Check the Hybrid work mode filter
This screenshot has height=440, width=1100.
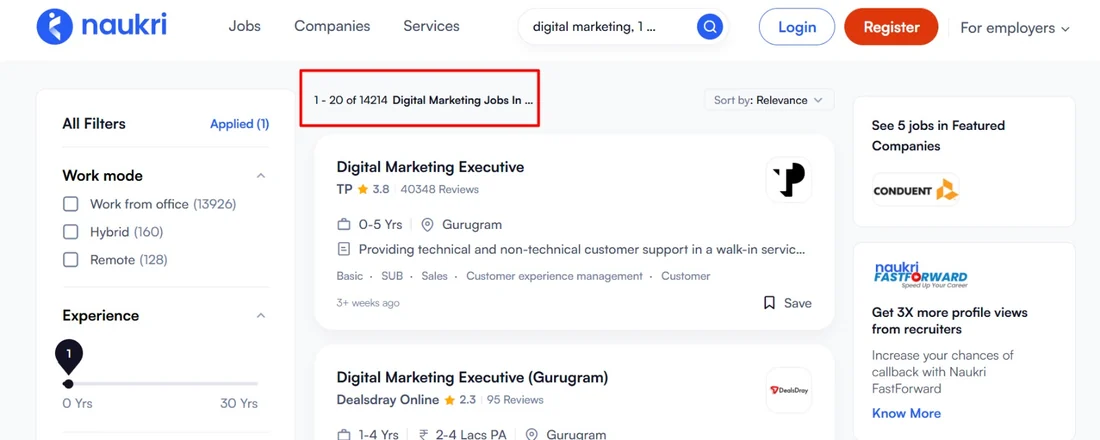71,232
